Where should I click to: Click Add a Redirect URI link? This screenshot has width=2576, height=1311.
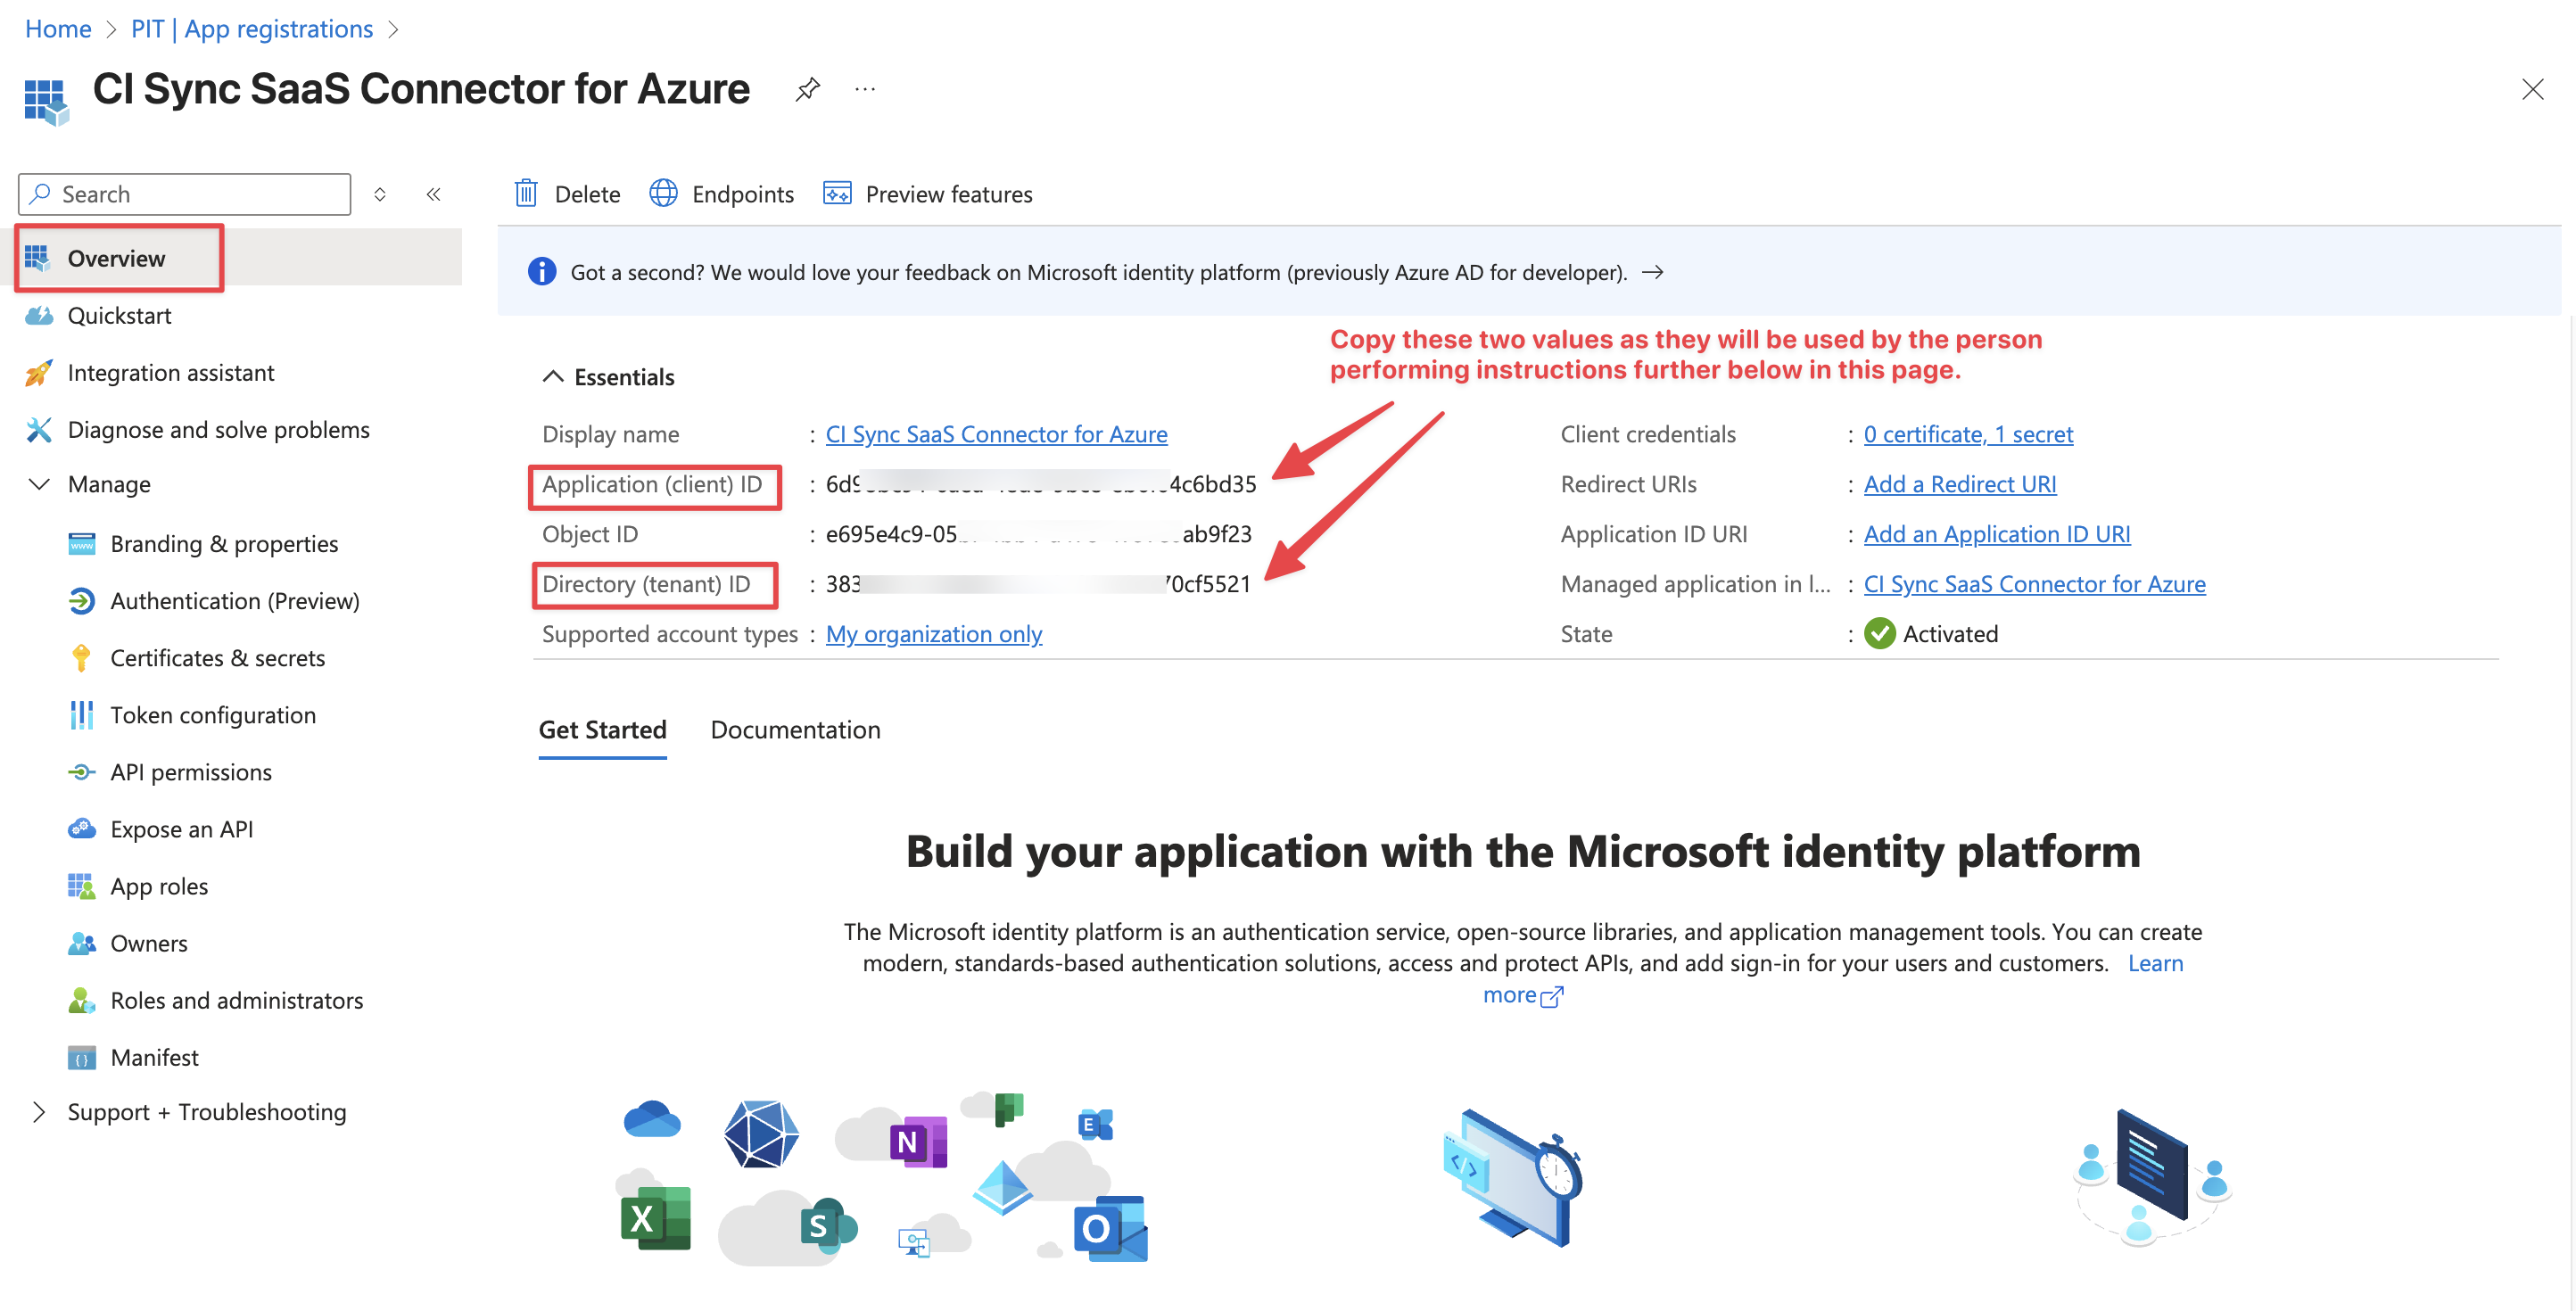(x=1960, y=484)
